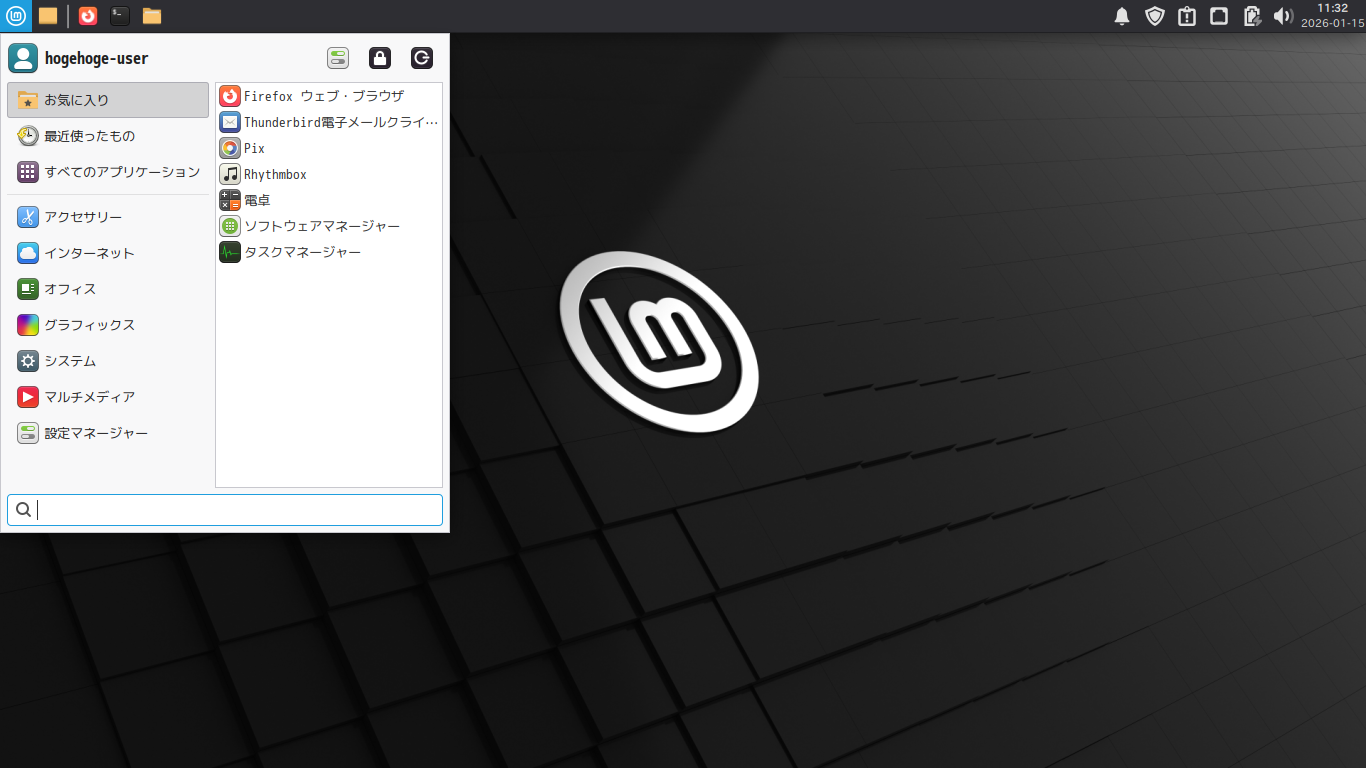Open the Pix image viewer
The height and width of the screenshot is (768, 1366).
pyautogui.click(x=329, y=148)
